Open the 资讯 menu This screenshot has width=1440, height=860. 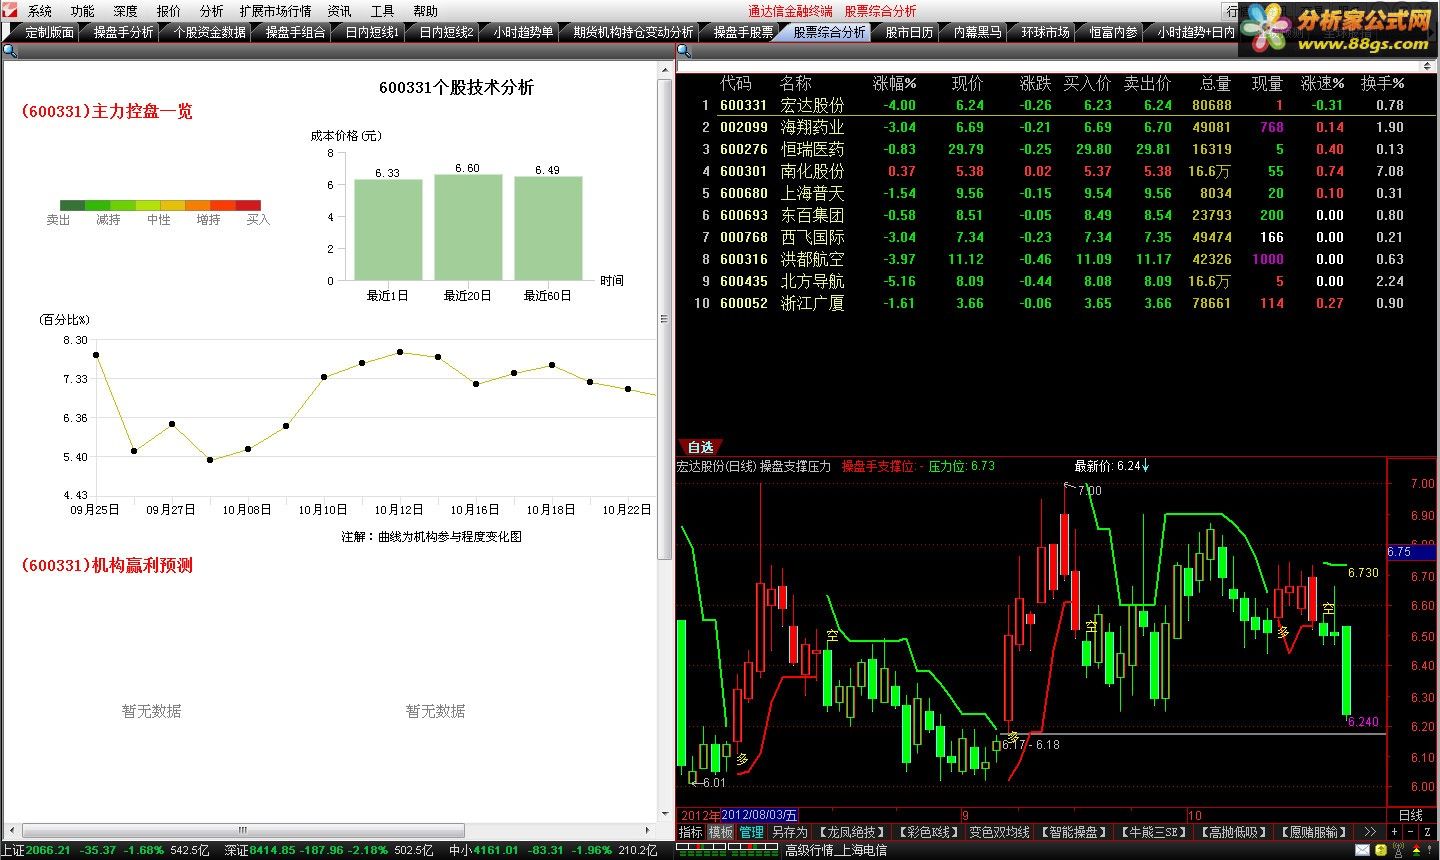point(340,11)
